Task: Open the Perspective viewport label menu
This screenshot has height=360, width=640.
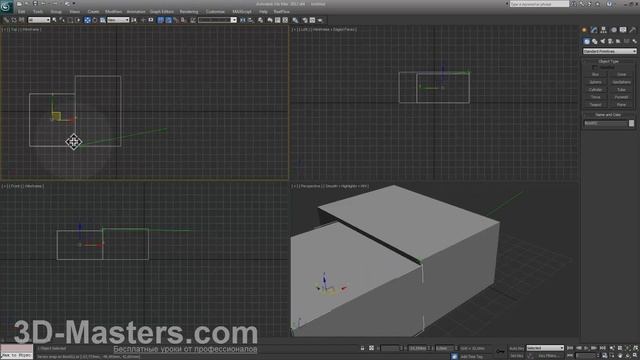Action: pyautogui.click(x=310, y=186)
